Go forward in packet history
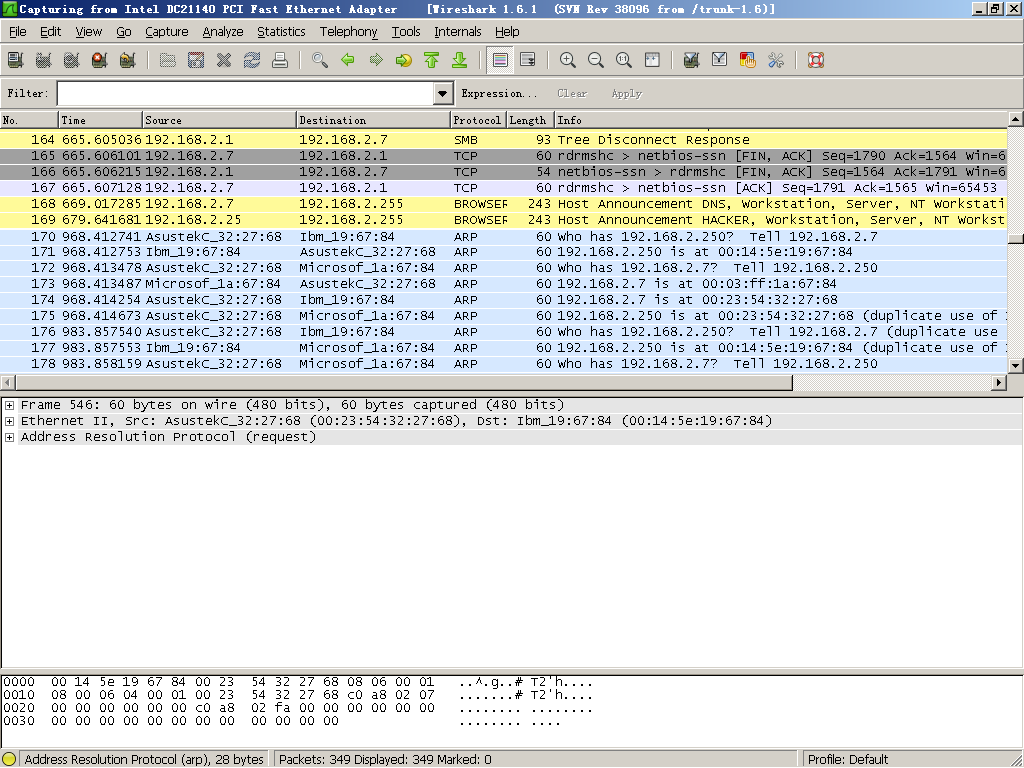Viewport: 1024px width, 768px height. [376, 60]
